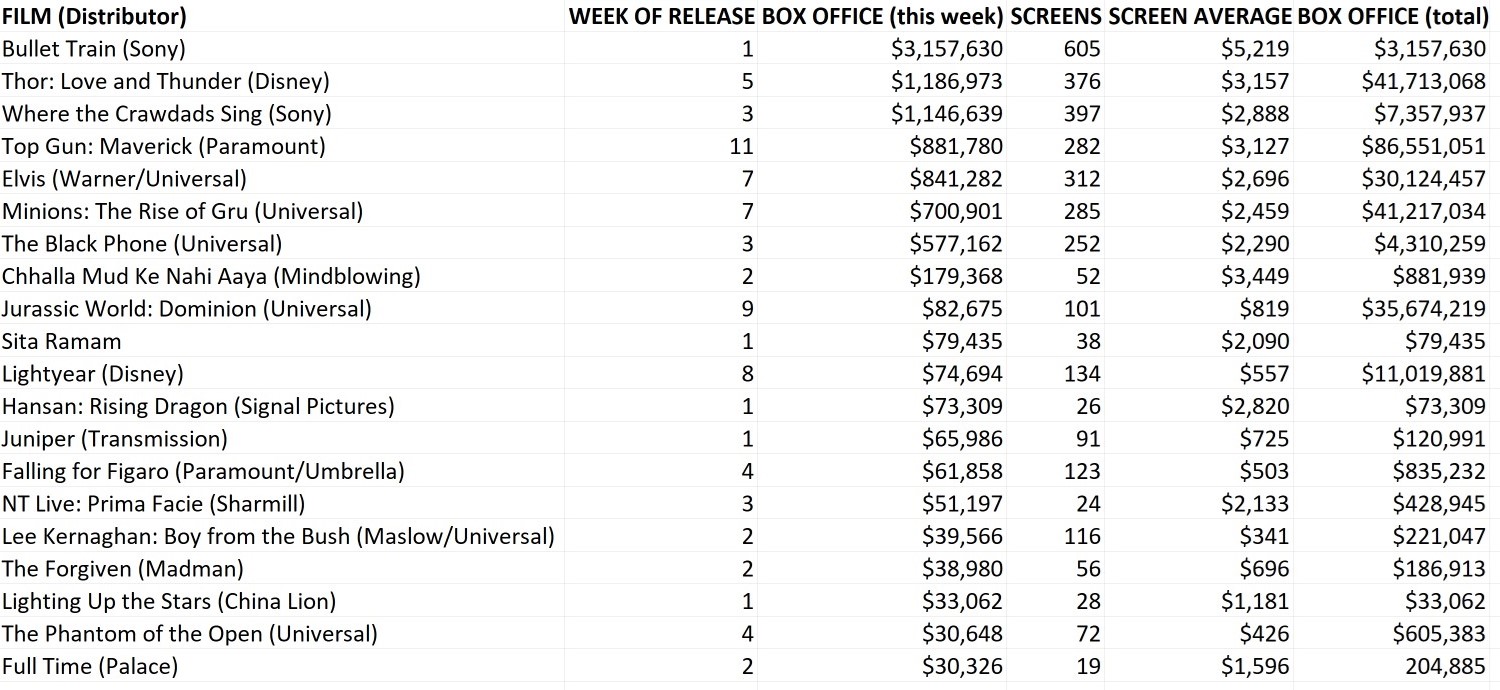Click the Elvis (Warner/Universal) film cell

(124, 179)
